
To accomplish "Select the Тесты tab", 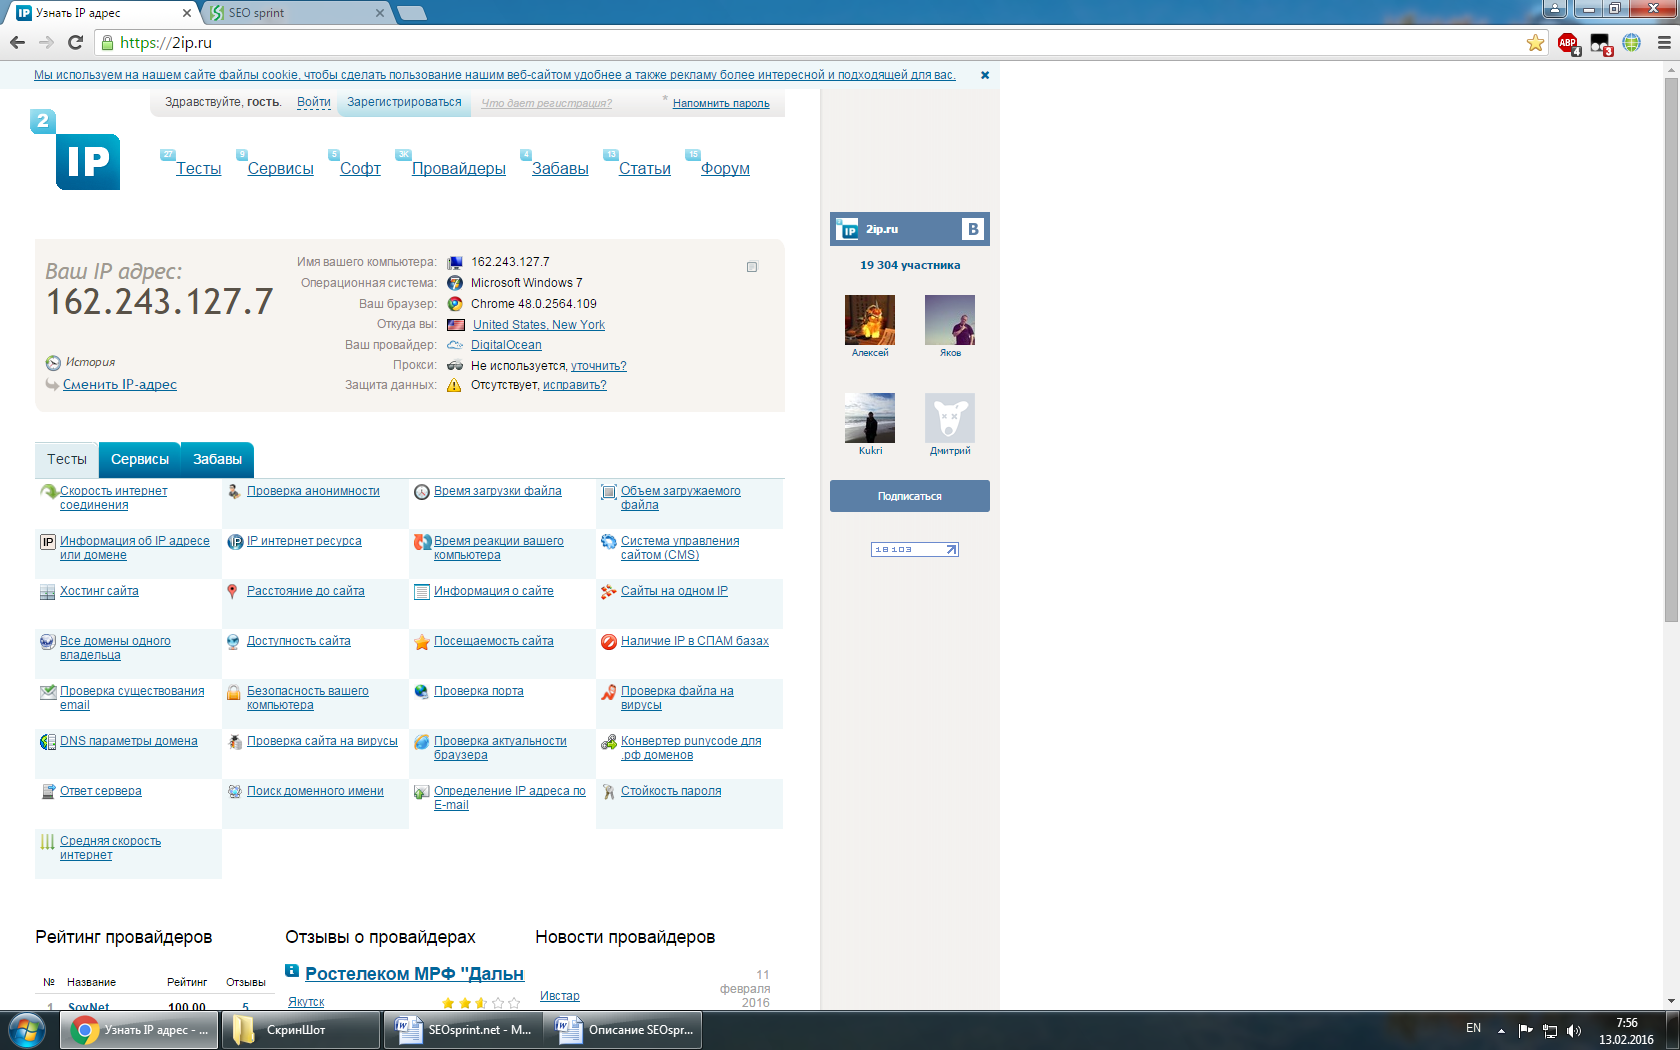I will click(x=67, y=459).
